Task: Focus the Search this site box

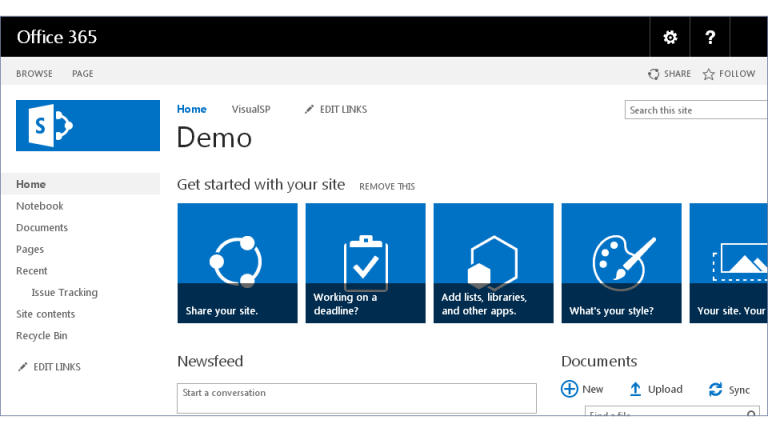Action: (696, 110)
